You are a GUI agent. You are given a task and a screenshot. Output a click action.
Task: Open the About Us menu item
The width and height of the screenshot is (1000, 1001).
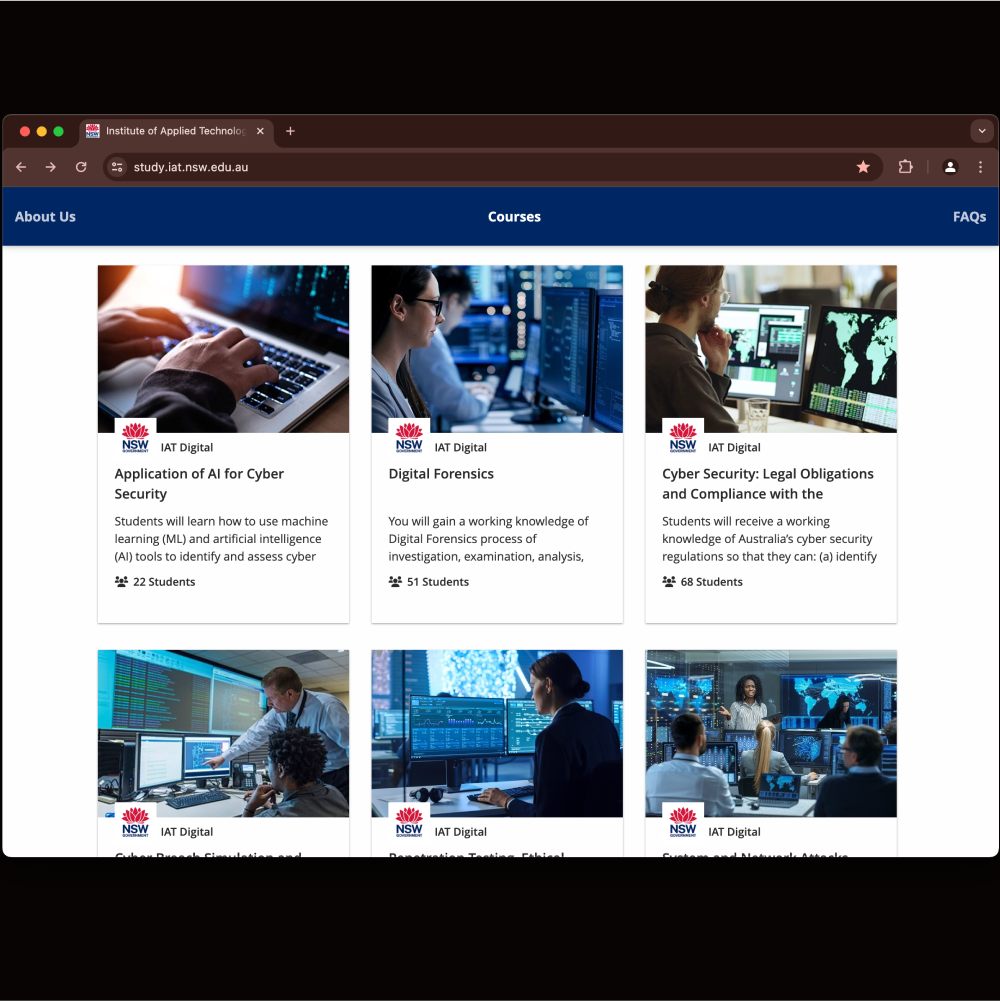click(45, 217)
